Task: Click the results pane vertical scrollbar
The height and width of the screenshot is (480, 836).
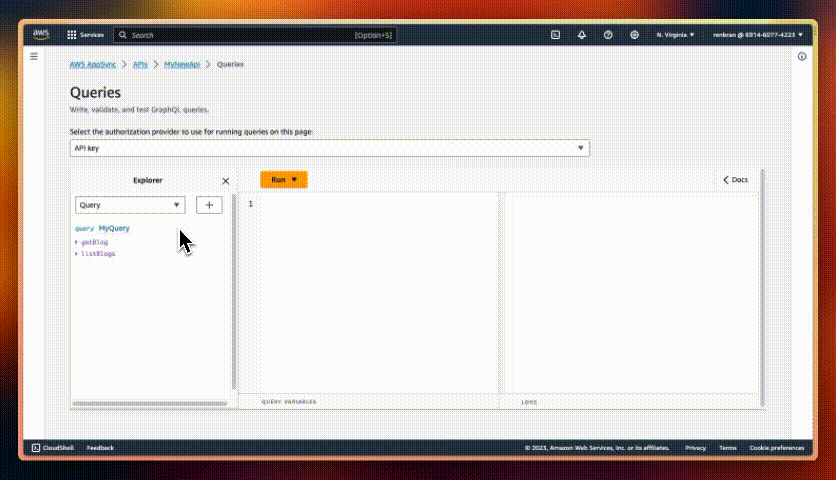Action: click(762, 288)
